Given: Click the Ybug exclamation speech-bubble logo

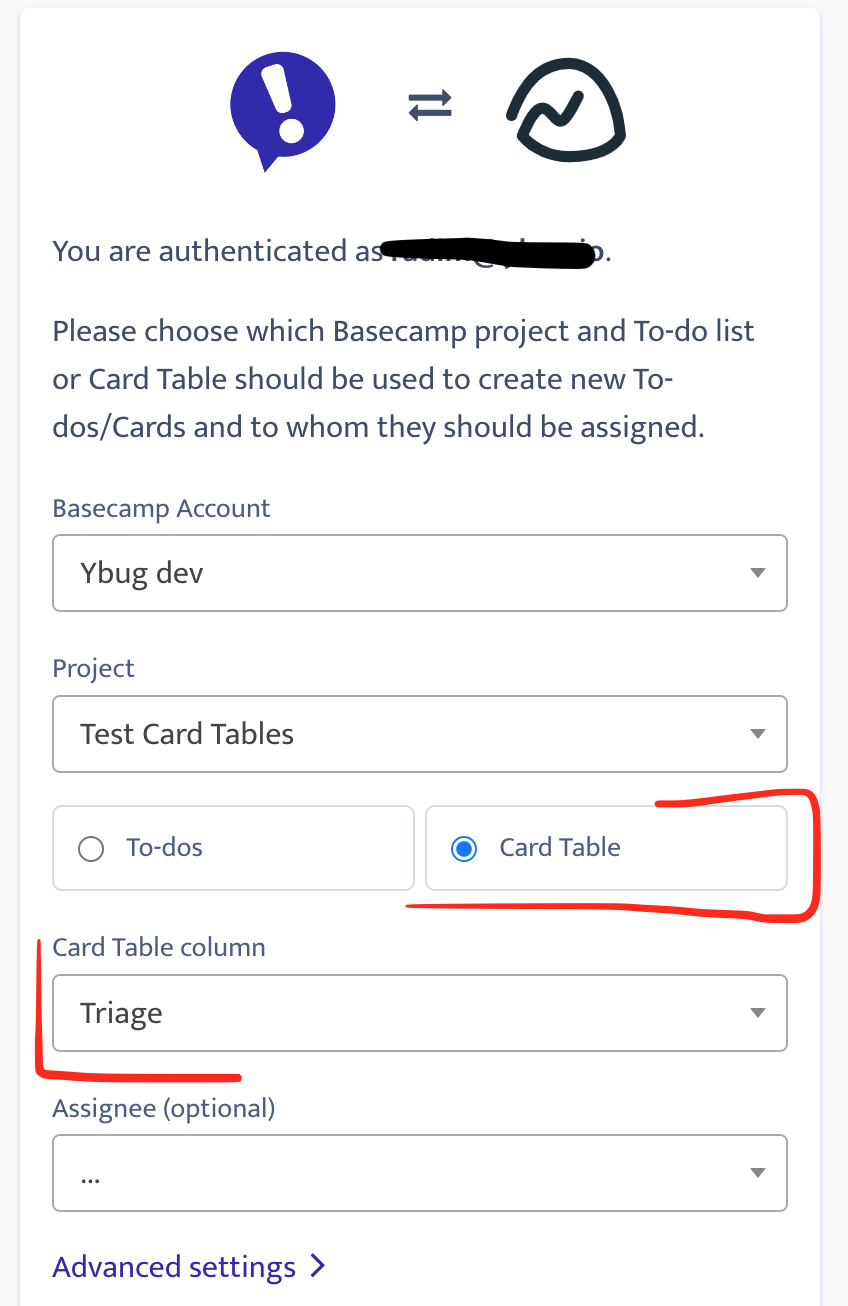Looking at the screenshot, I should pos(282,108).
